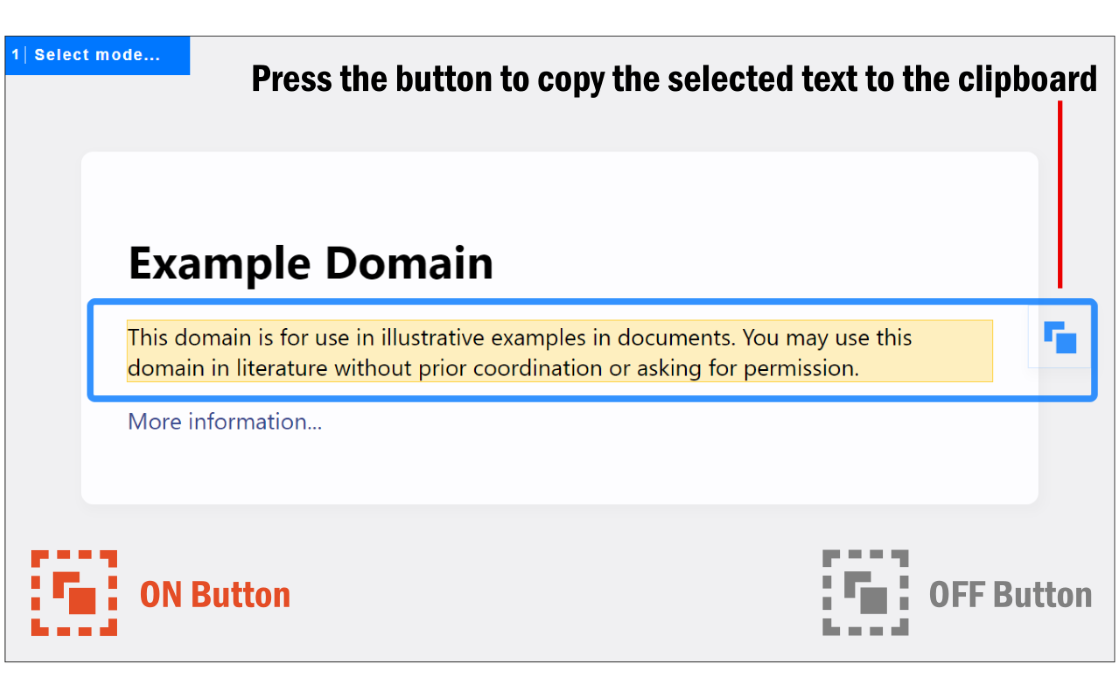Click the number 1 in the Select mode badge
The width and height of the screenshot is (1120, 700).
[x=15, y=54]
